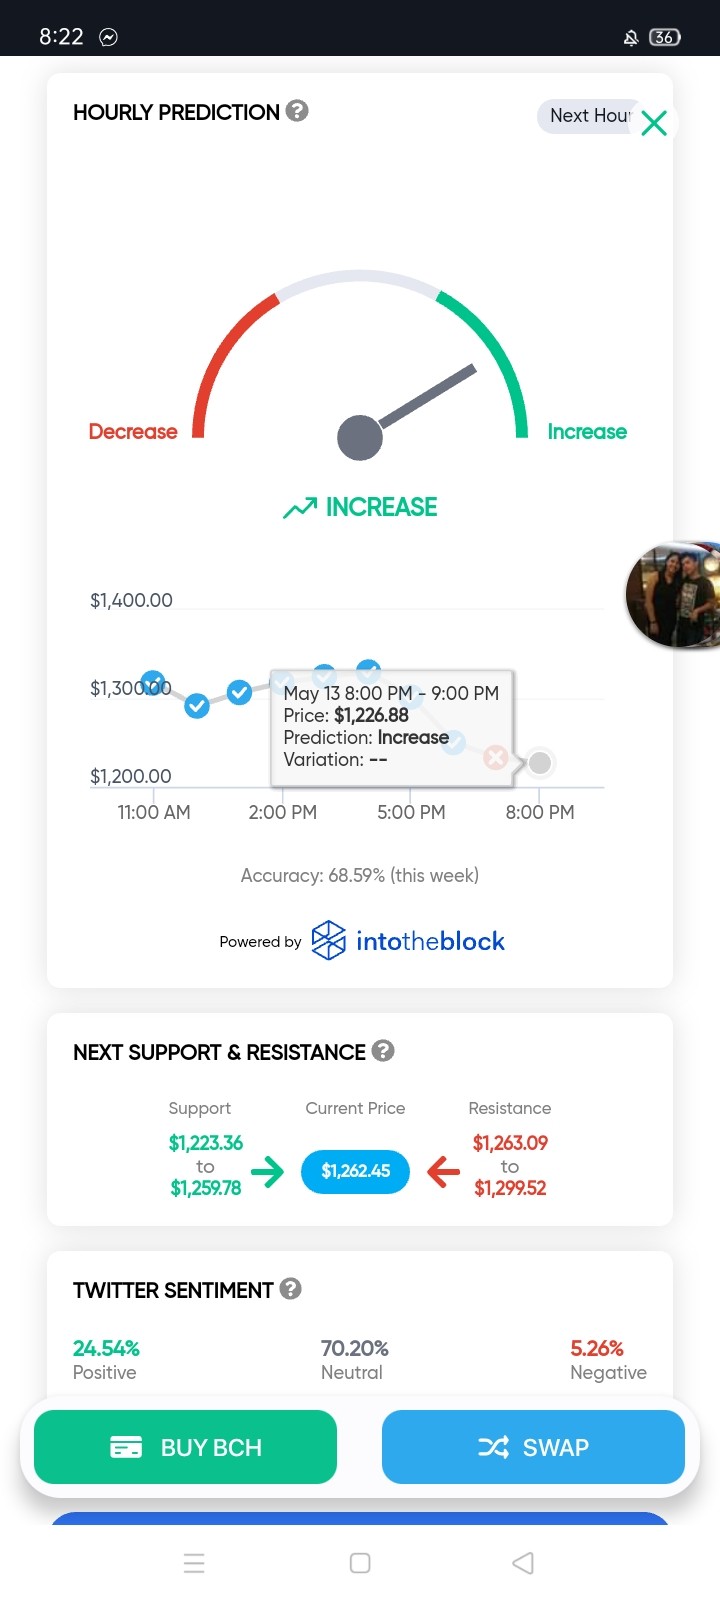720x1600 pixels.
Task: Tap the Messenger notification icon in status bar
Action: pos(109,37)
